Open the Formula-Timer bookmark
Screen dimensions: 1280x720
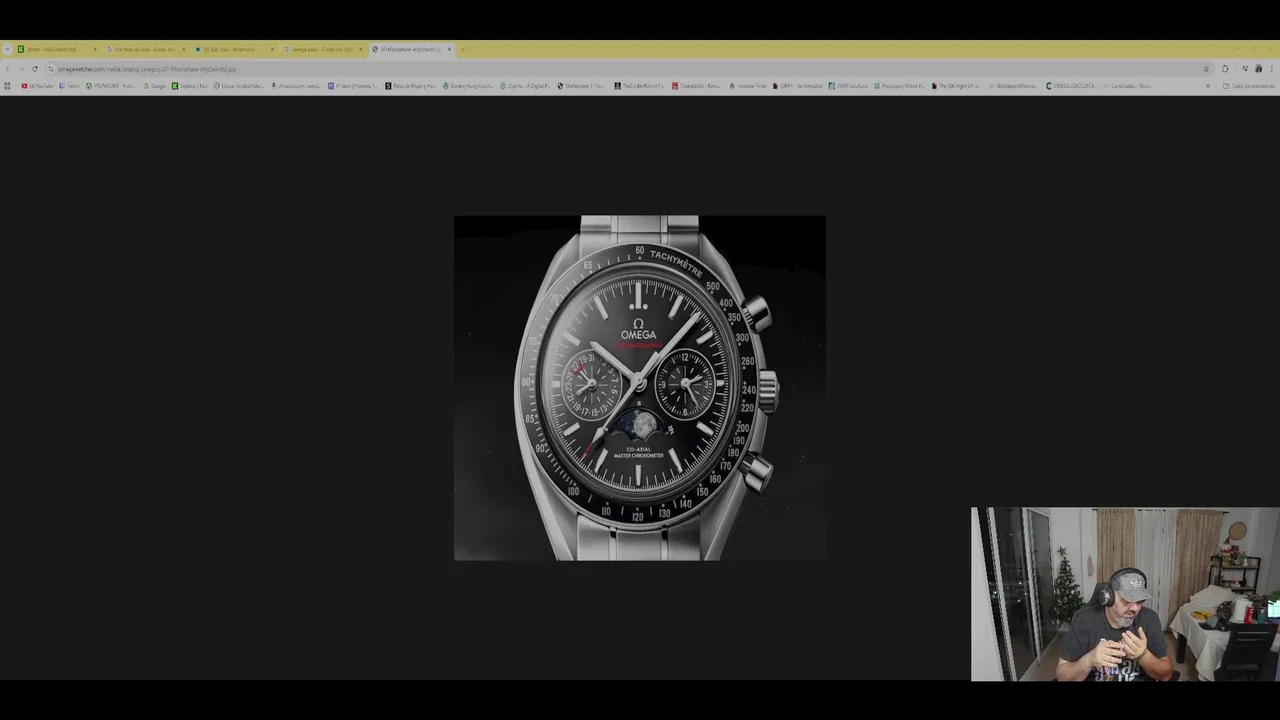[748, 86]
